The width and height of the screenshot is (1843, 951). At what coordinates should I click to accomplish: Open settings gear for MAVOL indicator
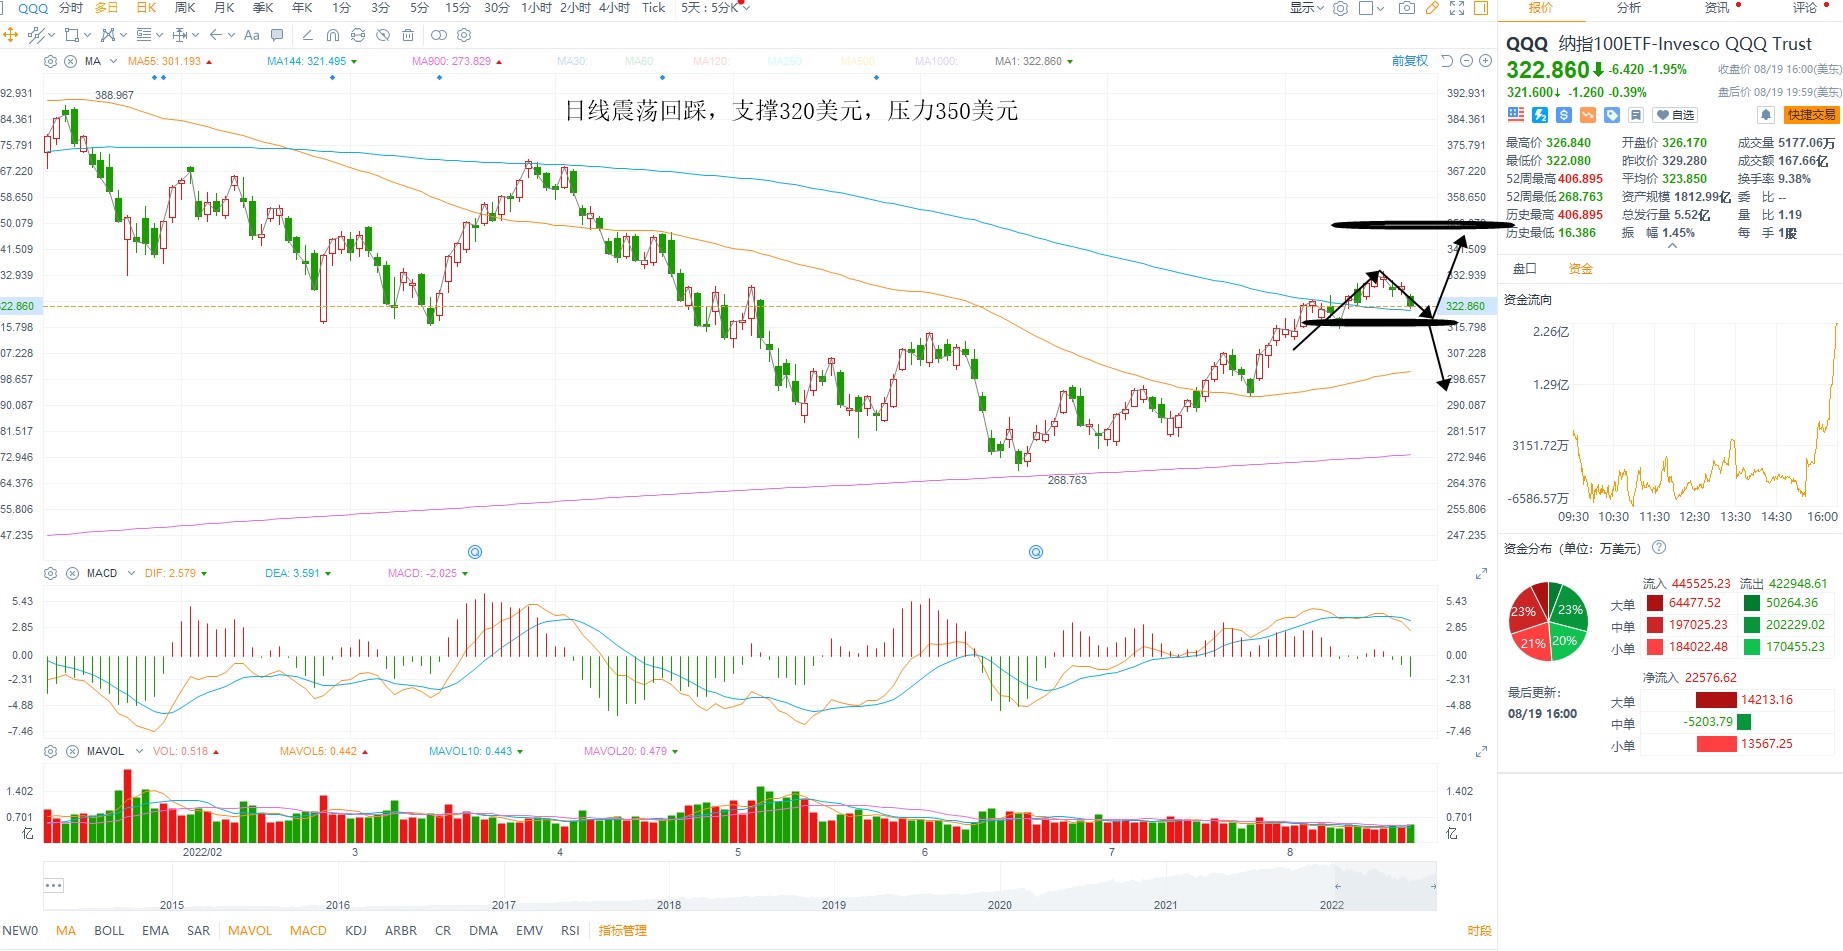[51, 751]
